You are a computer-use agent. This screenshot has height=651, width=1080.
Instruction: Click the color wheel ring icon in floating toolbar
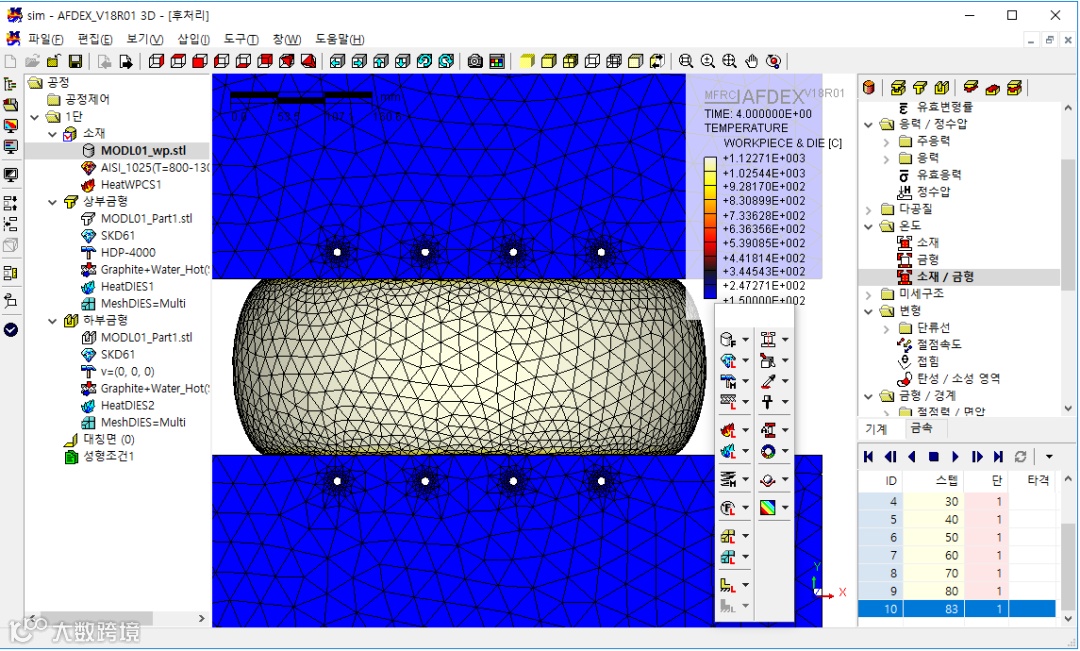click(x=768, y=451)
